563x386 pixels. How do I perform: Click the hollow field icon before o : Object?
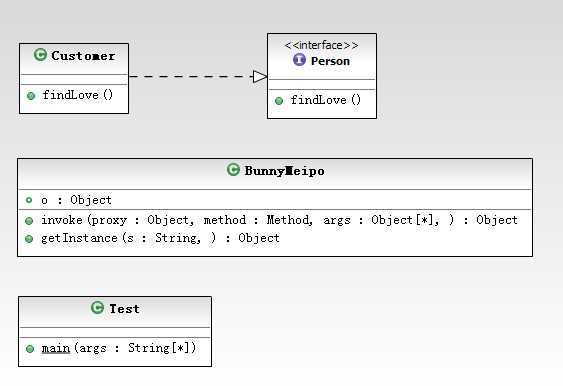click(29, 200)
